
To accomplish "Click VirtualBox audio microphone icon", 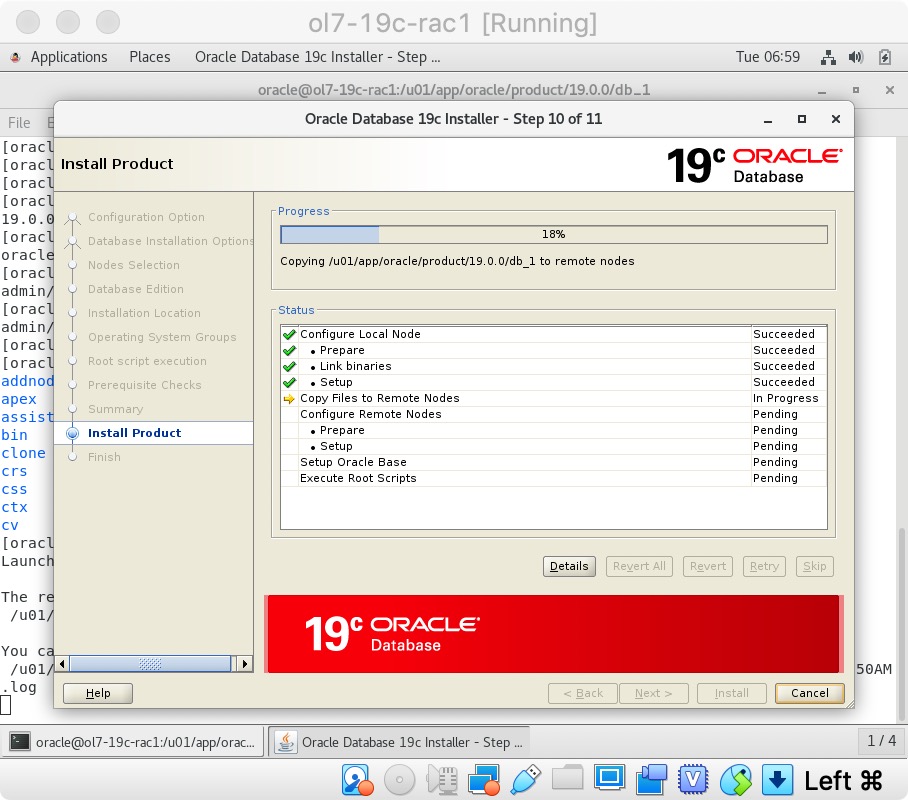I will [442, 780].
